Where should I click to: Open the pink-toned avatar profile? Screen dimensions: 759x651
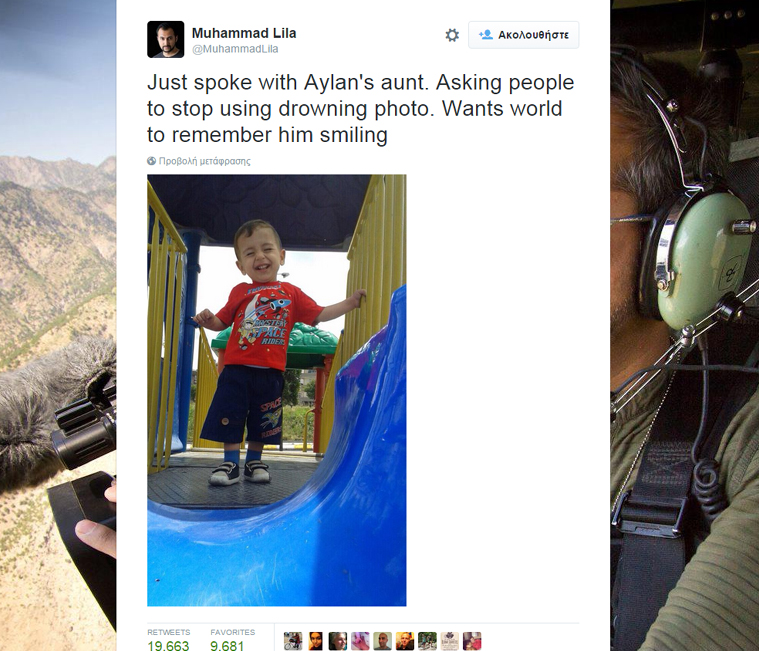360,641
